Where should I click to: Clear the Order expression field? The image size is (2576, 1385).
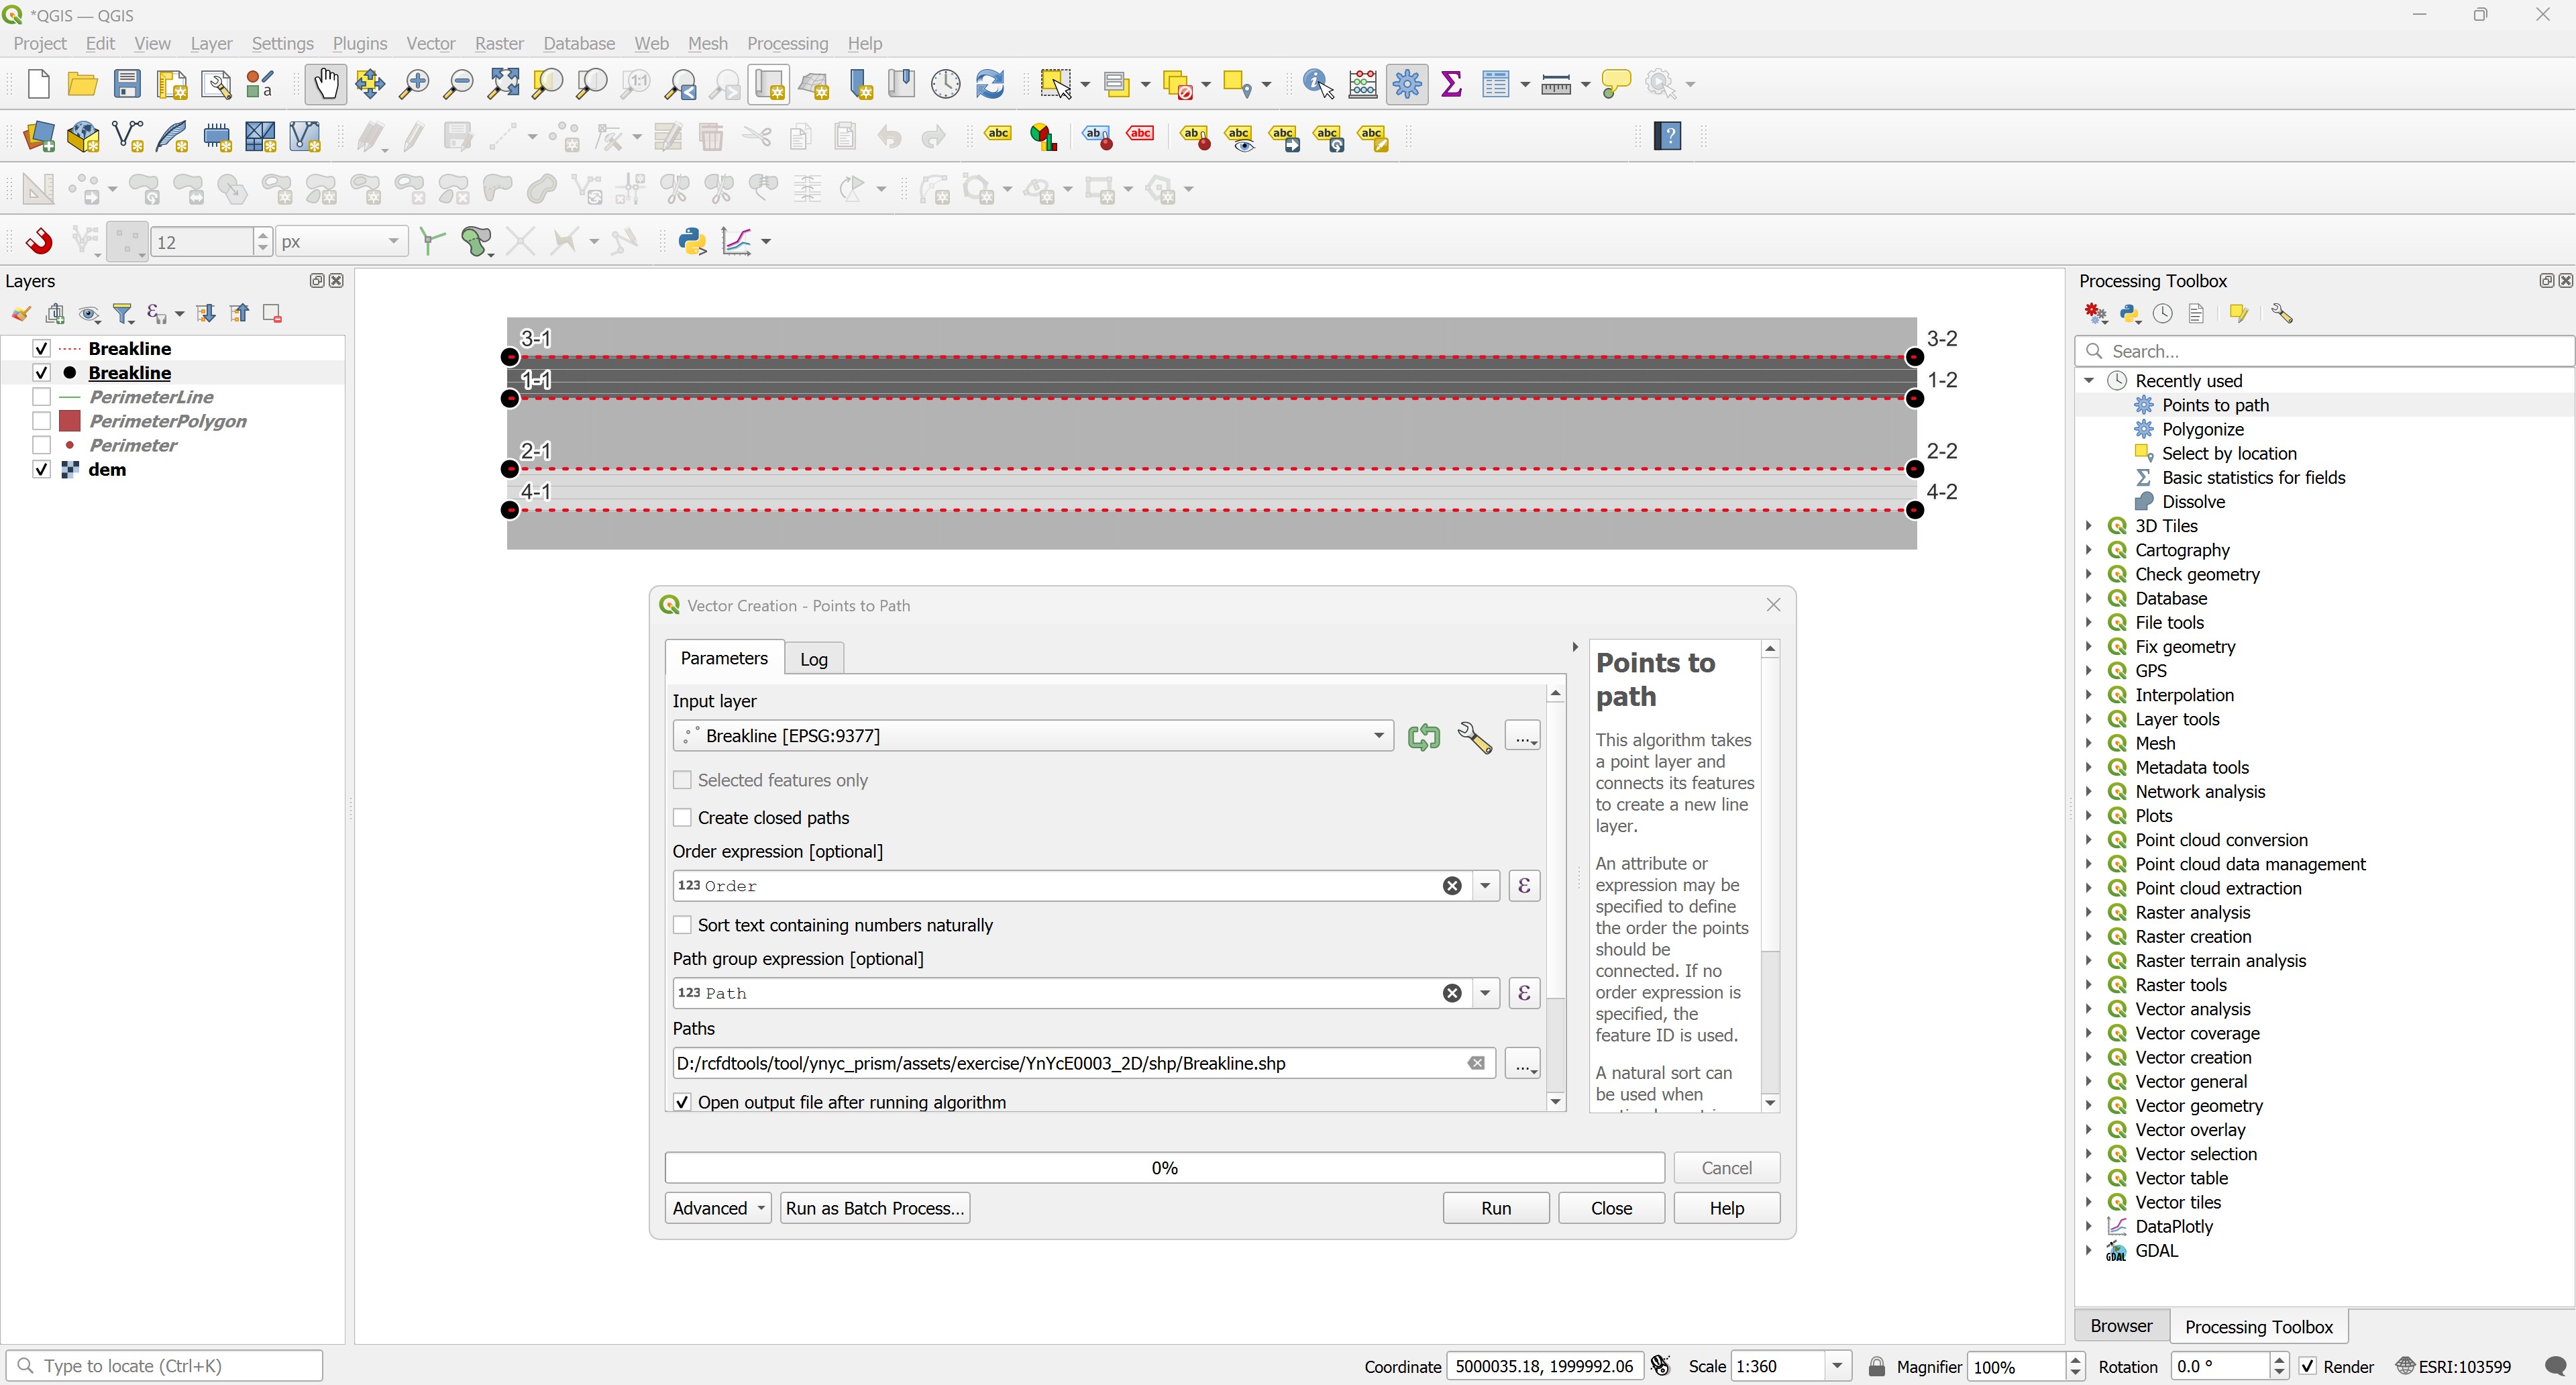(1452, 886)
